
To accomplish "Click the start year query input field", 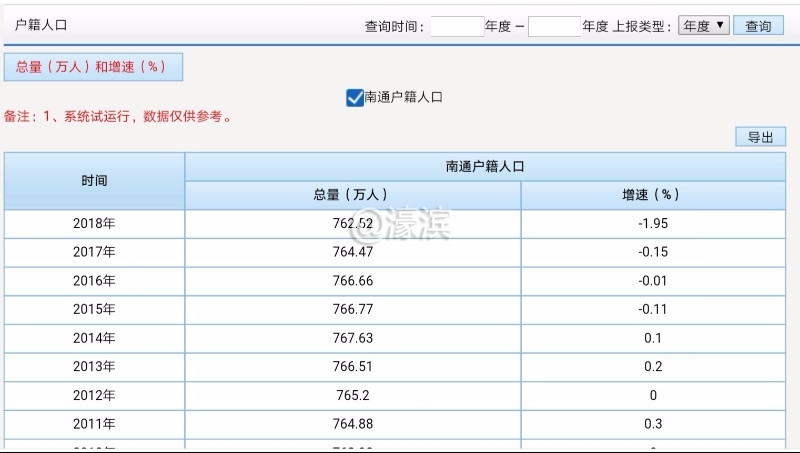I will [457, 27].
